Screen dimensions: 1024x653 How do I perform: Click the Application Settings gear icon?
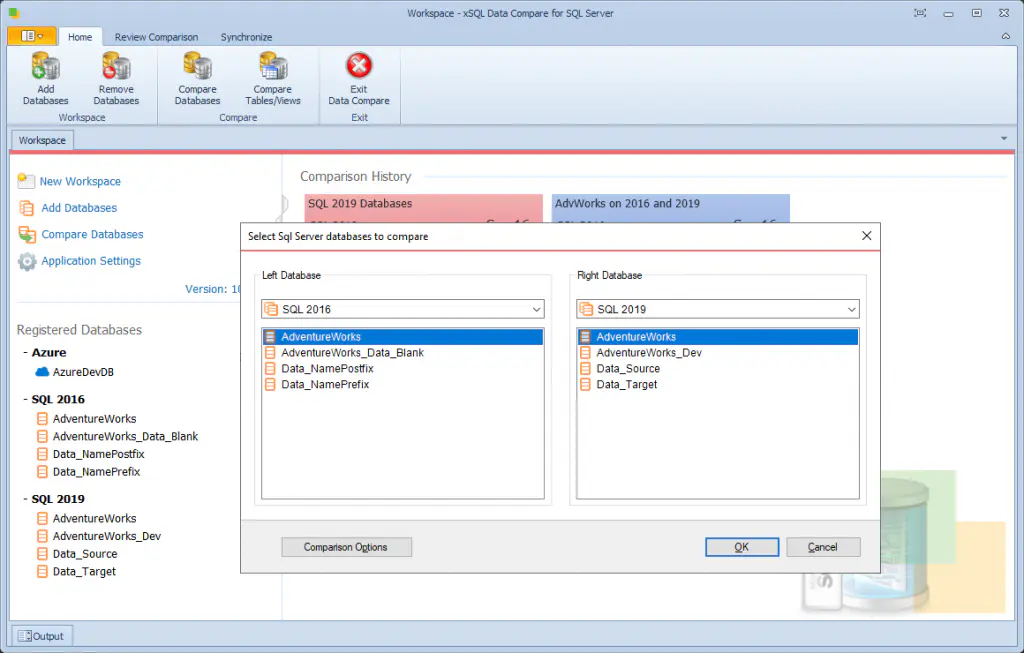27,261
